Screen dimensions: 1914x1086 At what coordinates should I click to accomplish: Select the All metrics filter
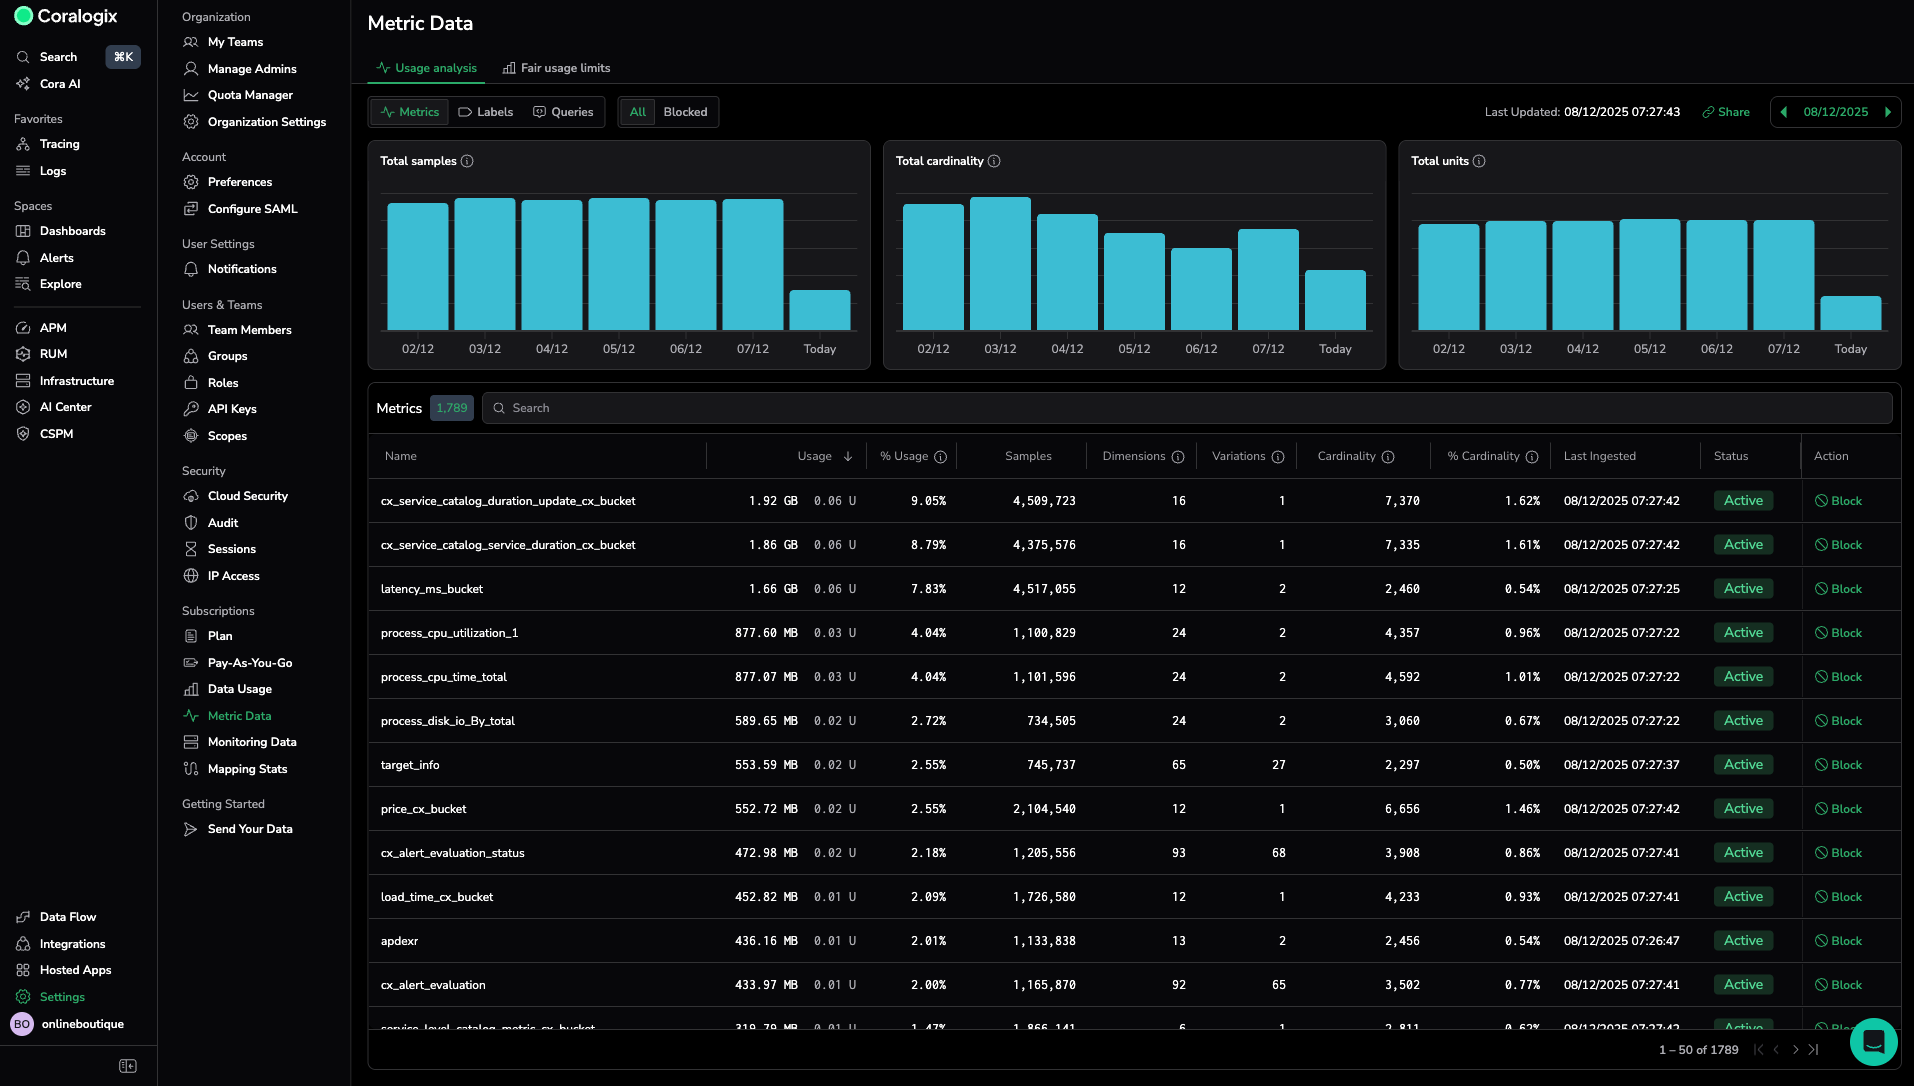click(637, 112)
